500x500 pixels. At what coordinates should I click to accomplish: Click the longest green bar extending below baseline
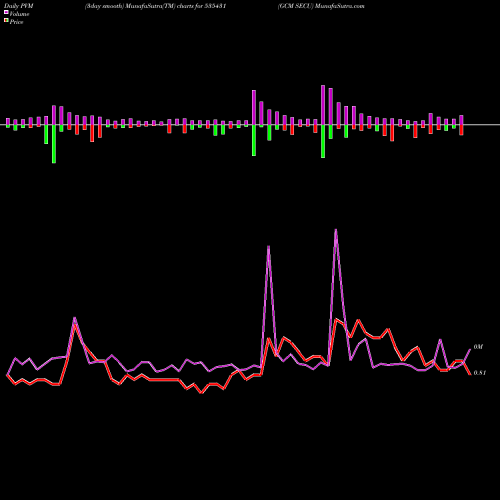click(x=54, y=144)
